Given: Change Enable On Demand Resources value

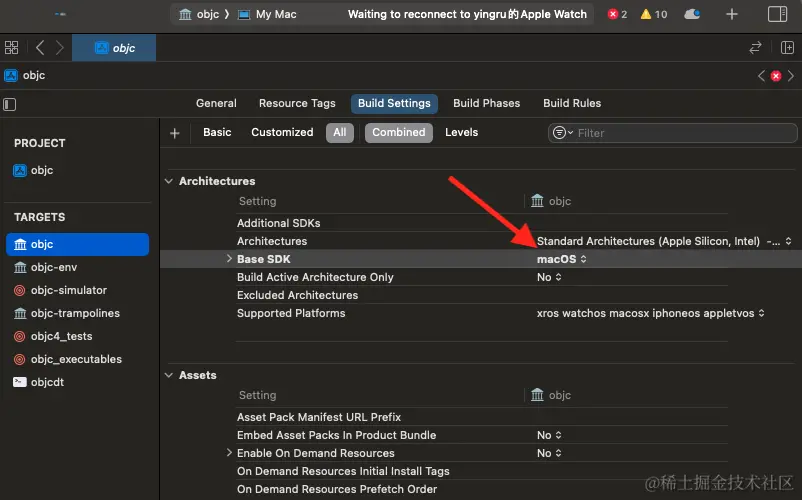Looking at the screenshot, I should click(x=549, y=453).
